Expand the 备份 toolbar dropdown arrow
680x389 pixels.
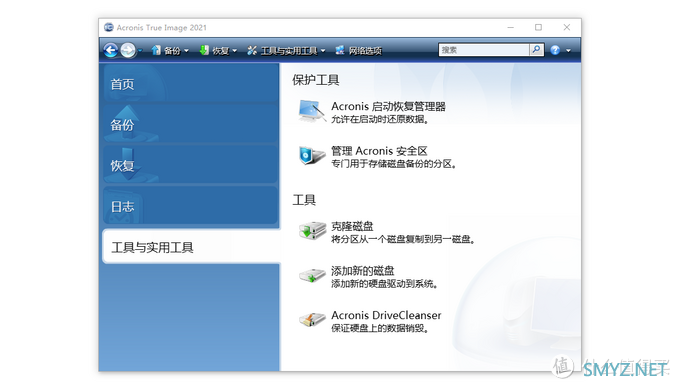point(186,51)
